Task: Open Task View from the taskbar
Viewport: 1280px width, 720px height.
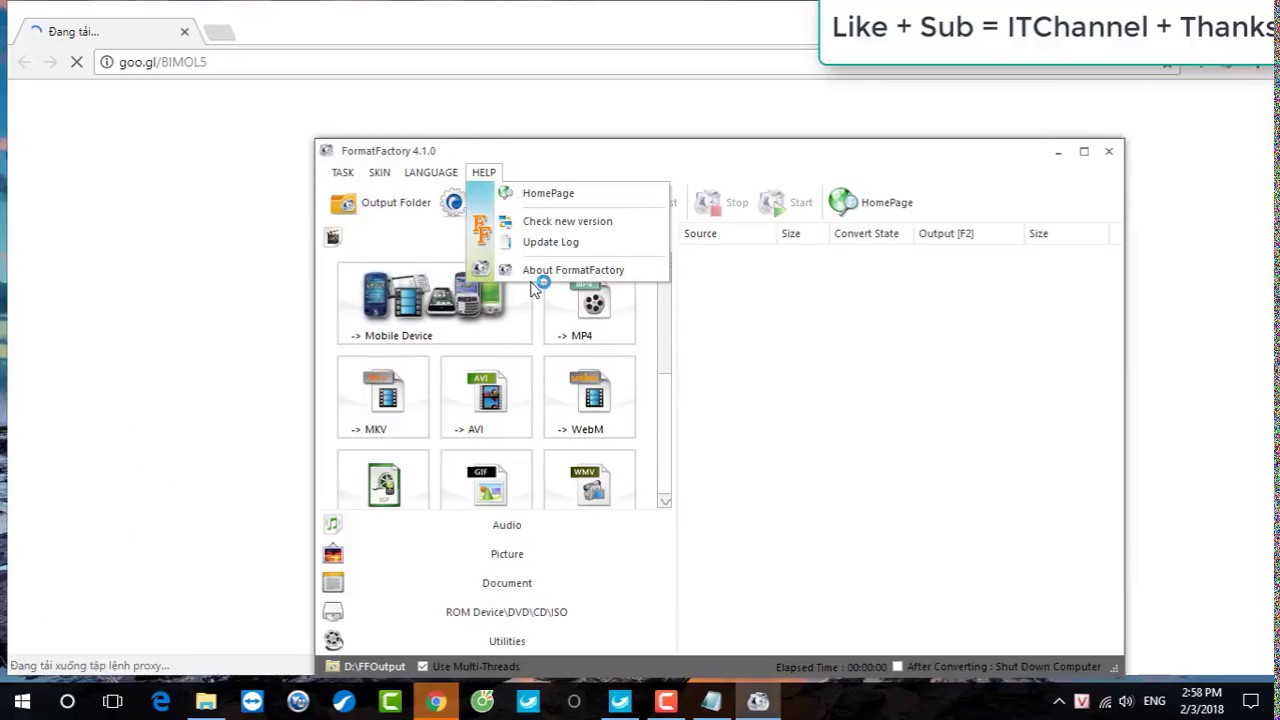Action: coord(113,702)
